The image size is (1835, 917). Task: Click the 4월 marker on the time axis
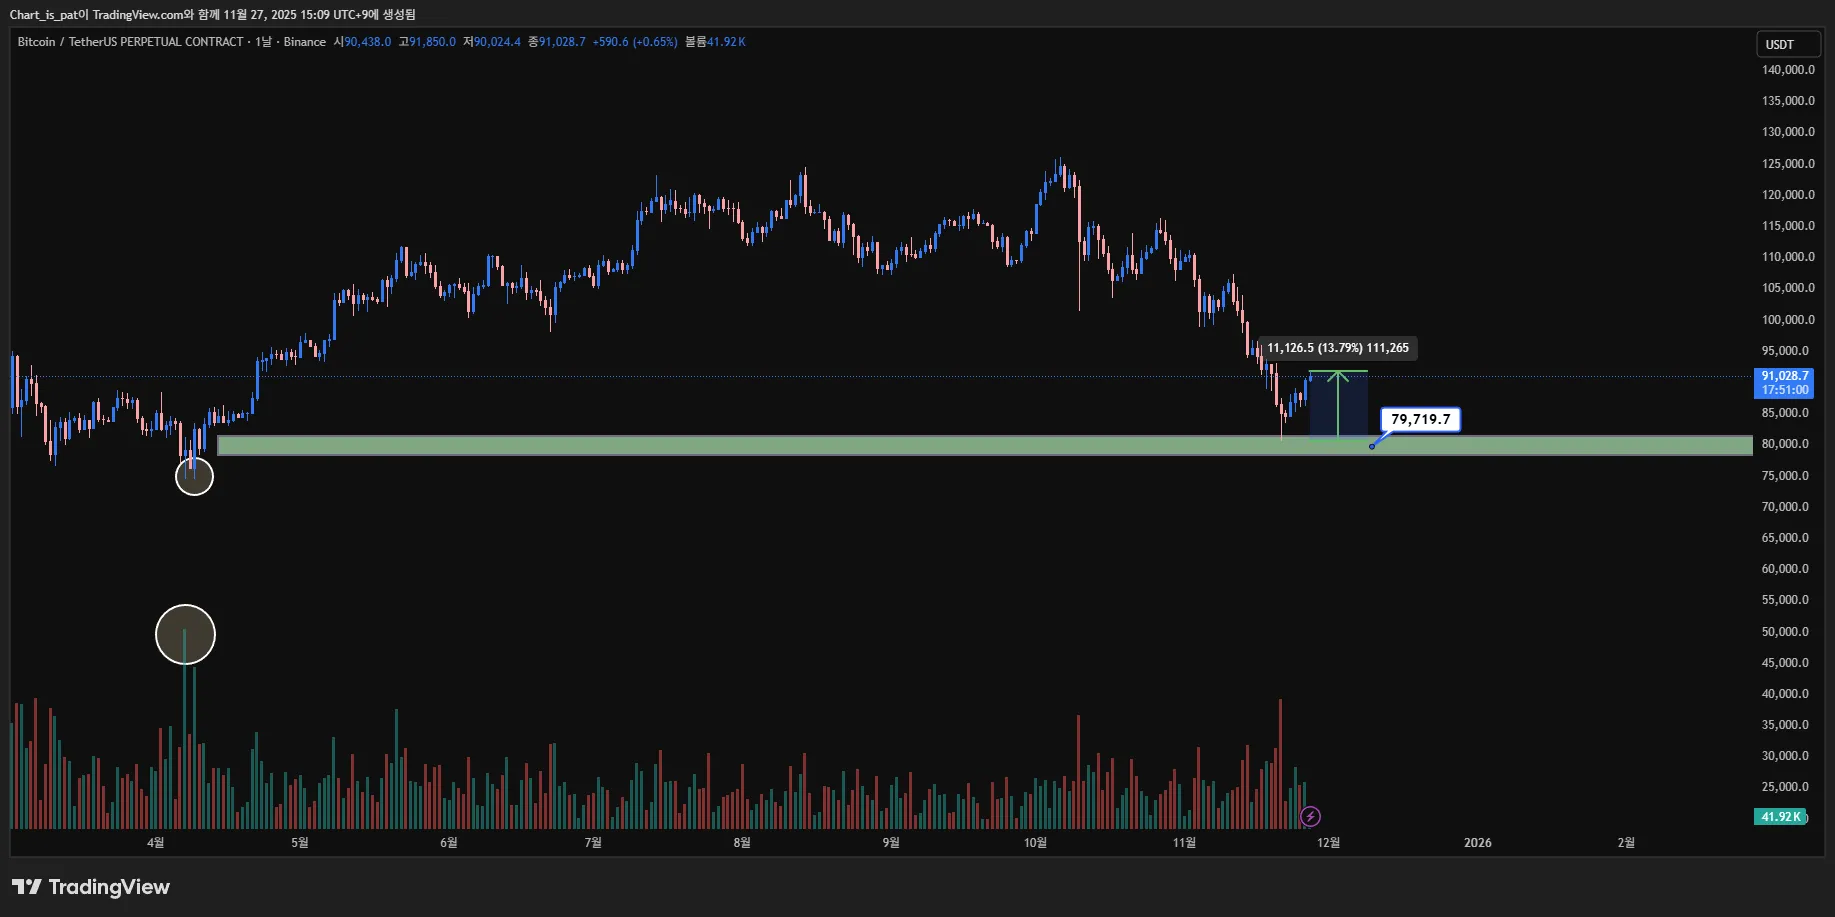point(155,843)
